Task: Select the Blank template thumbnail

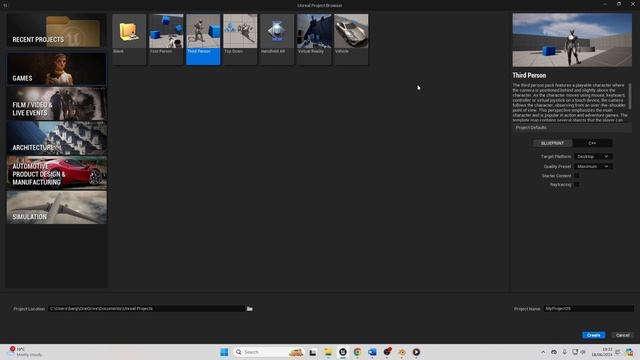Action: tap(129, 39)
